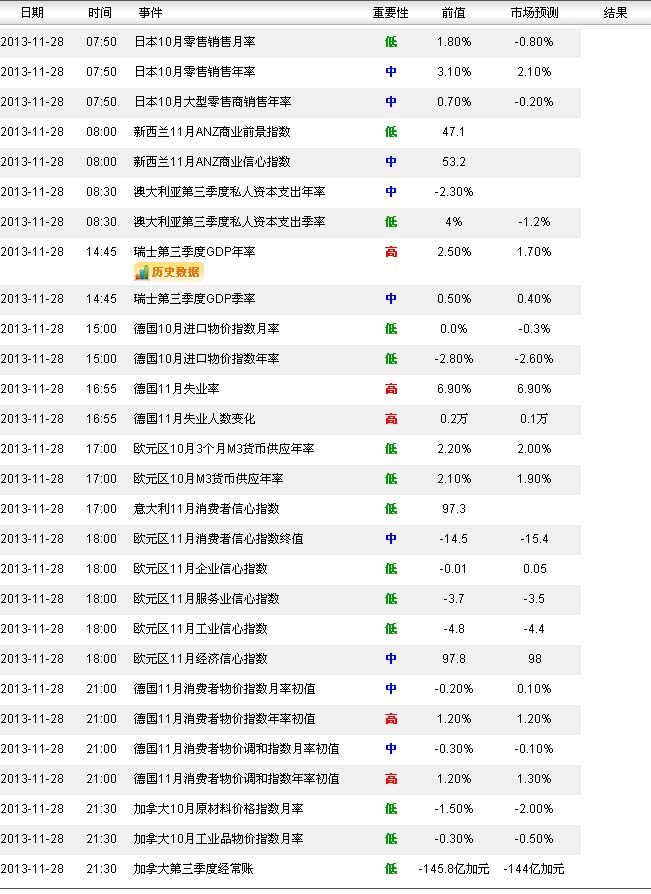This screenshot has height=894, width=651.
Task: Select event 欧元区11月消费者信心指数终值
Action: point(218,539)
